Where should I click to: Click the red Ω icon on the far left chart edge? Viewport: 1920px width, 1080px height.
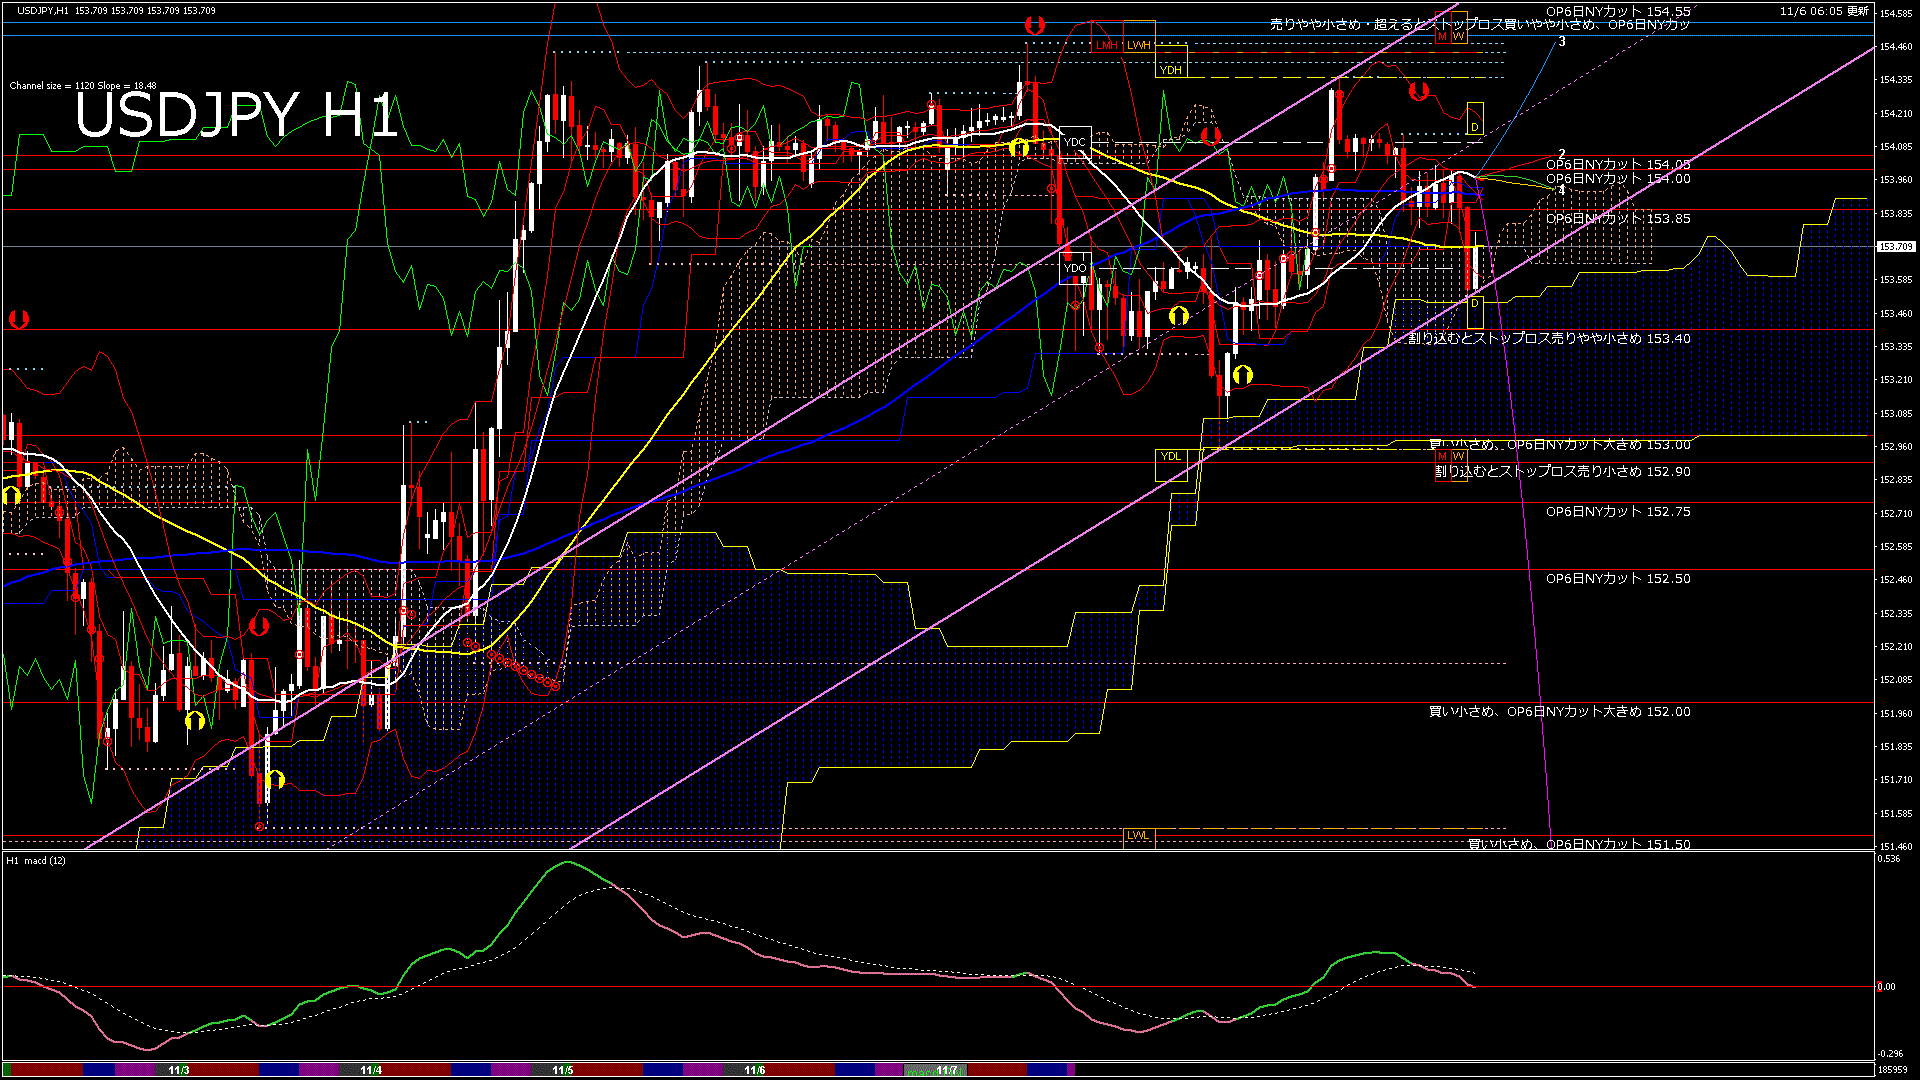pos(17,320)
